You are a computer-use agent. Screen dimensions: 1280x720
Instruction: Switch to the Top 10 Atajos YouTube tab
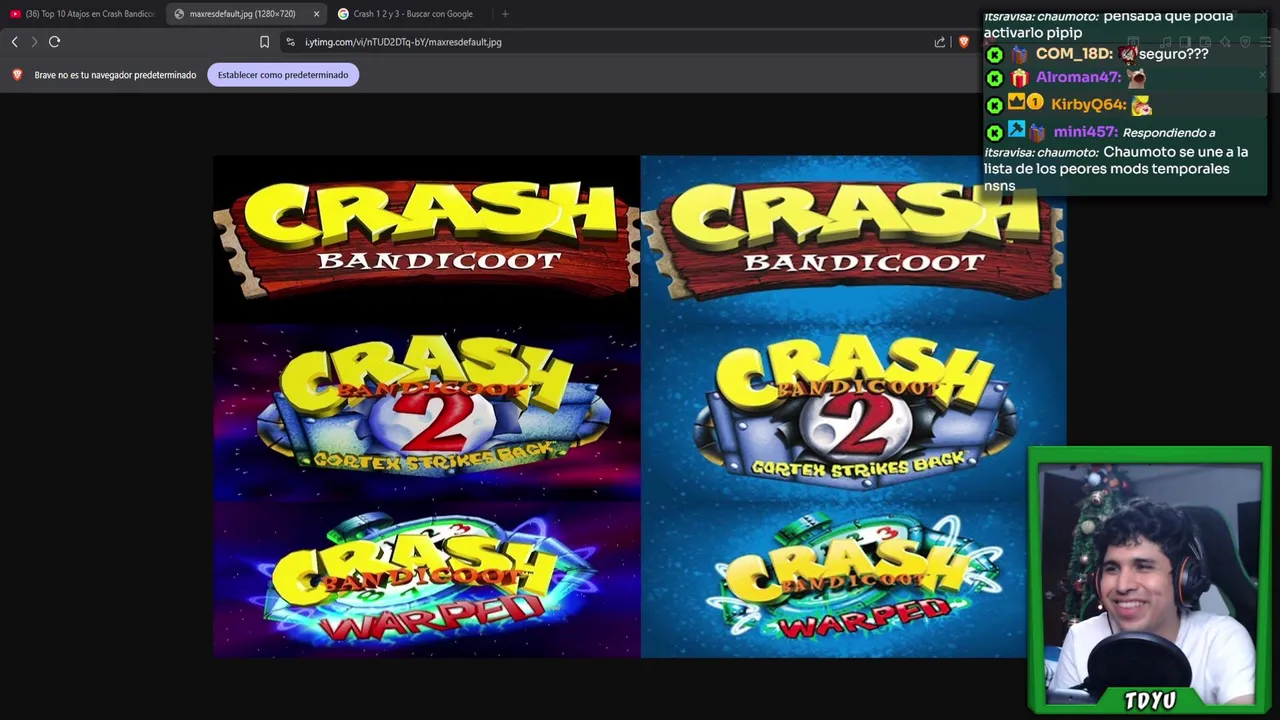point(82,14)
